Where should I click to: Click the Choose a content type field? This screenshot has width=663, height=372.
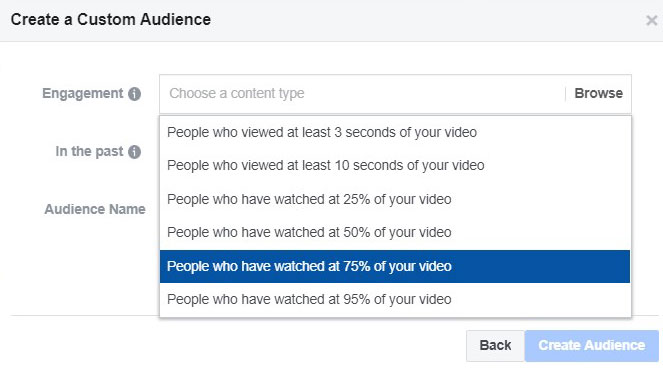pos(362,93)
